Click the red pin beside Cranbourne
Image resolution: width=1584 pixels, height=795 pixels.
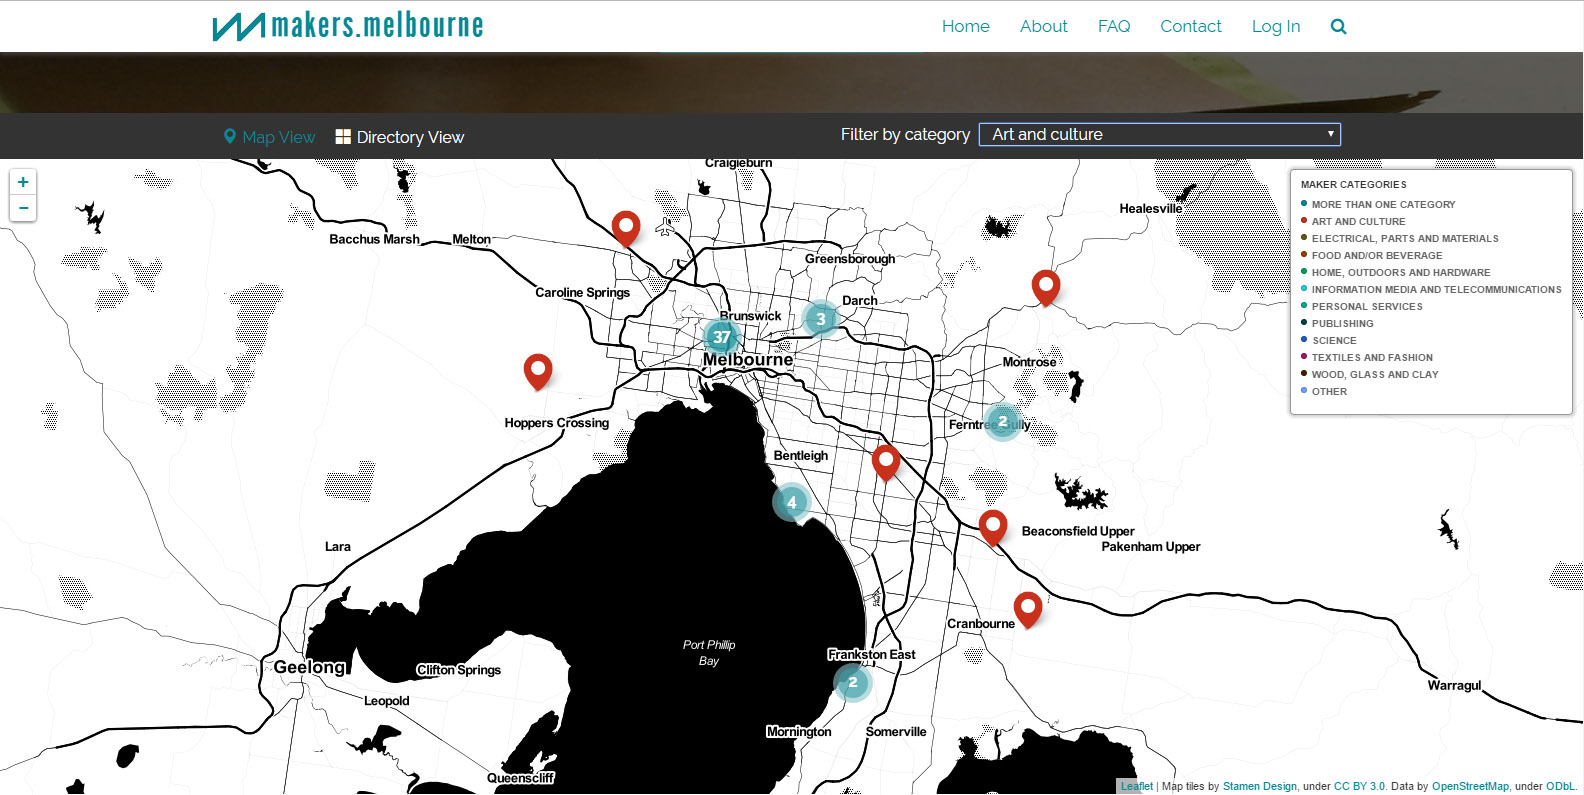tap(1027, 607)
